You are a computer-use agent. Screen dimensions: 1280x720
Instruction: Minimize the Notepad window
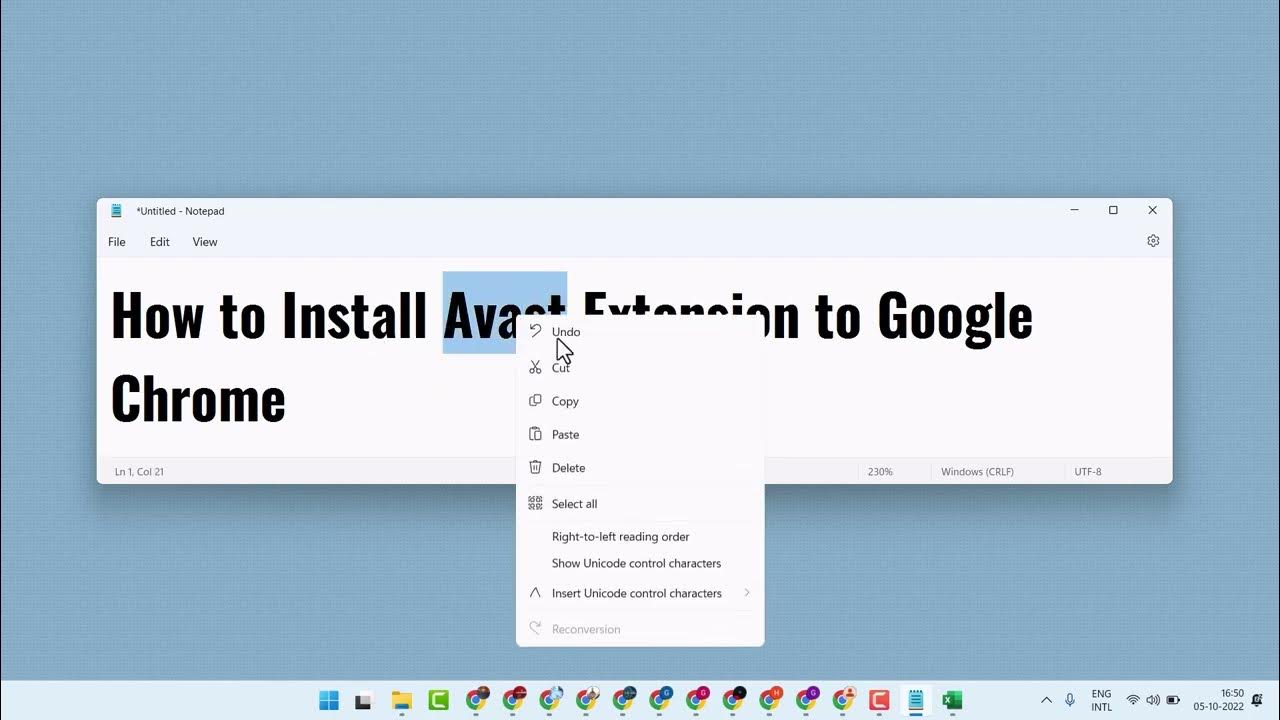(1074, 211)
